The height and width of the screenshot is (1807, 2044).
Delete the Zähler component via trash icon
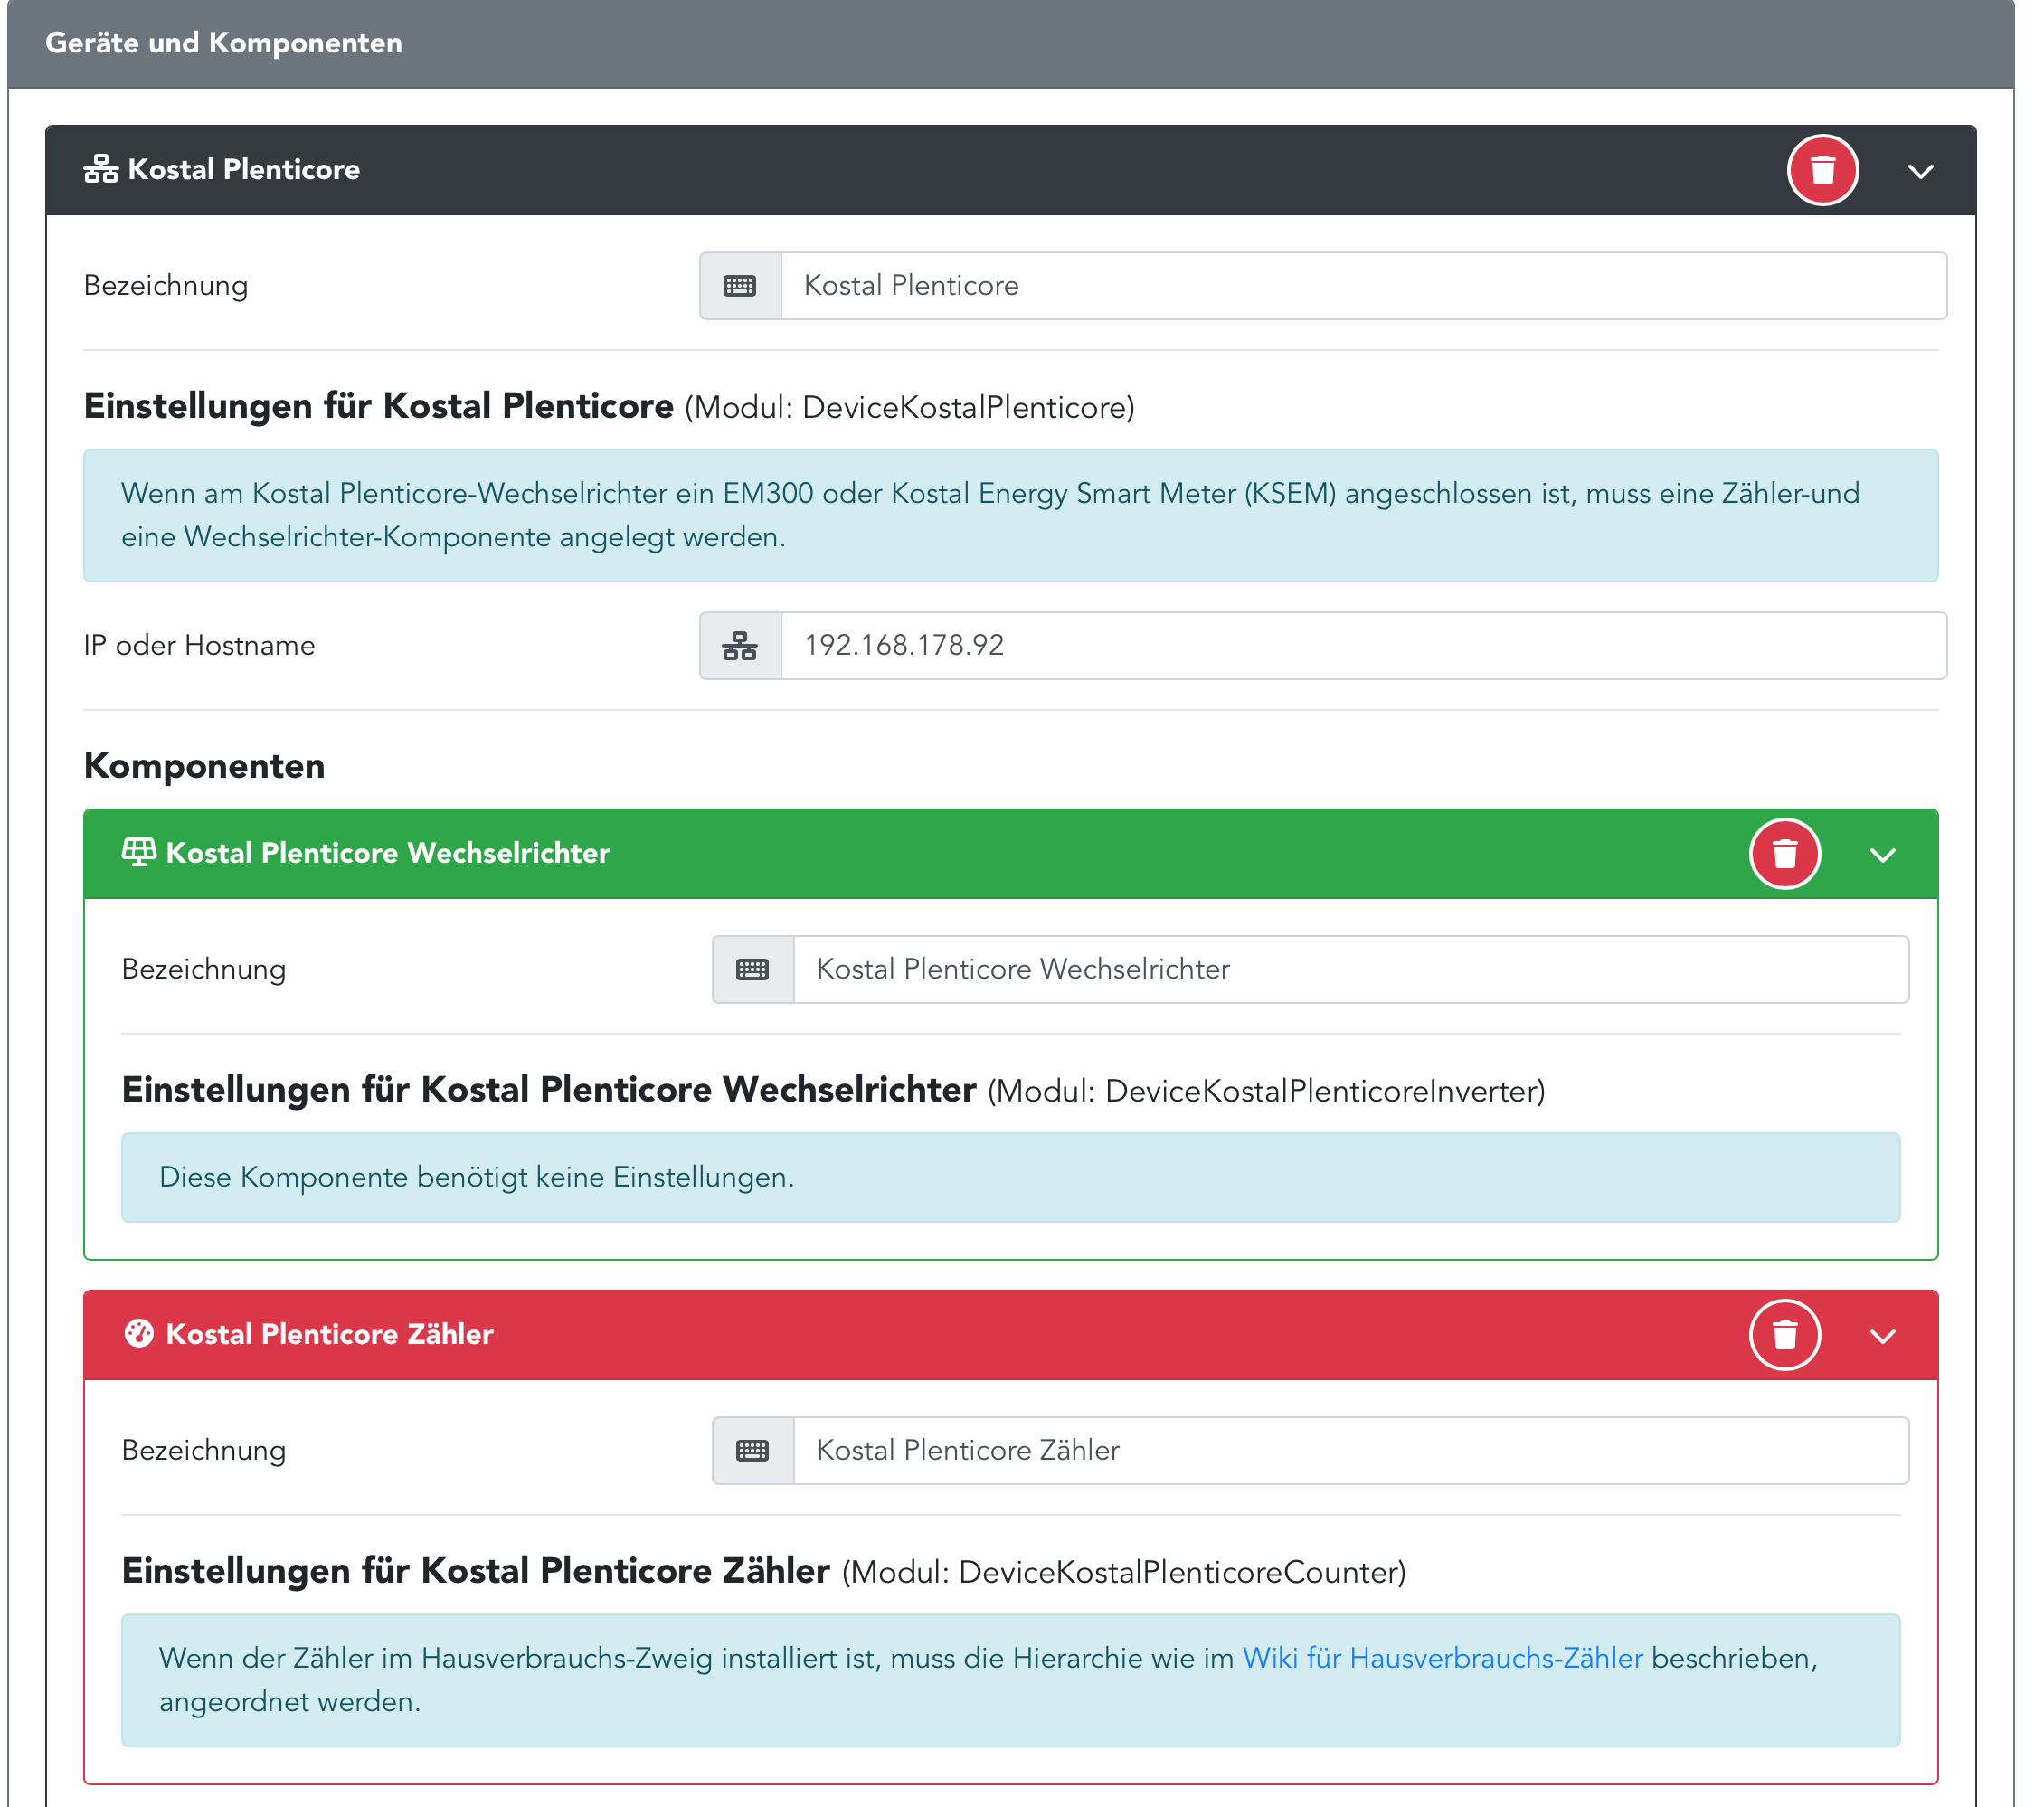[x=1784, y=1335]
